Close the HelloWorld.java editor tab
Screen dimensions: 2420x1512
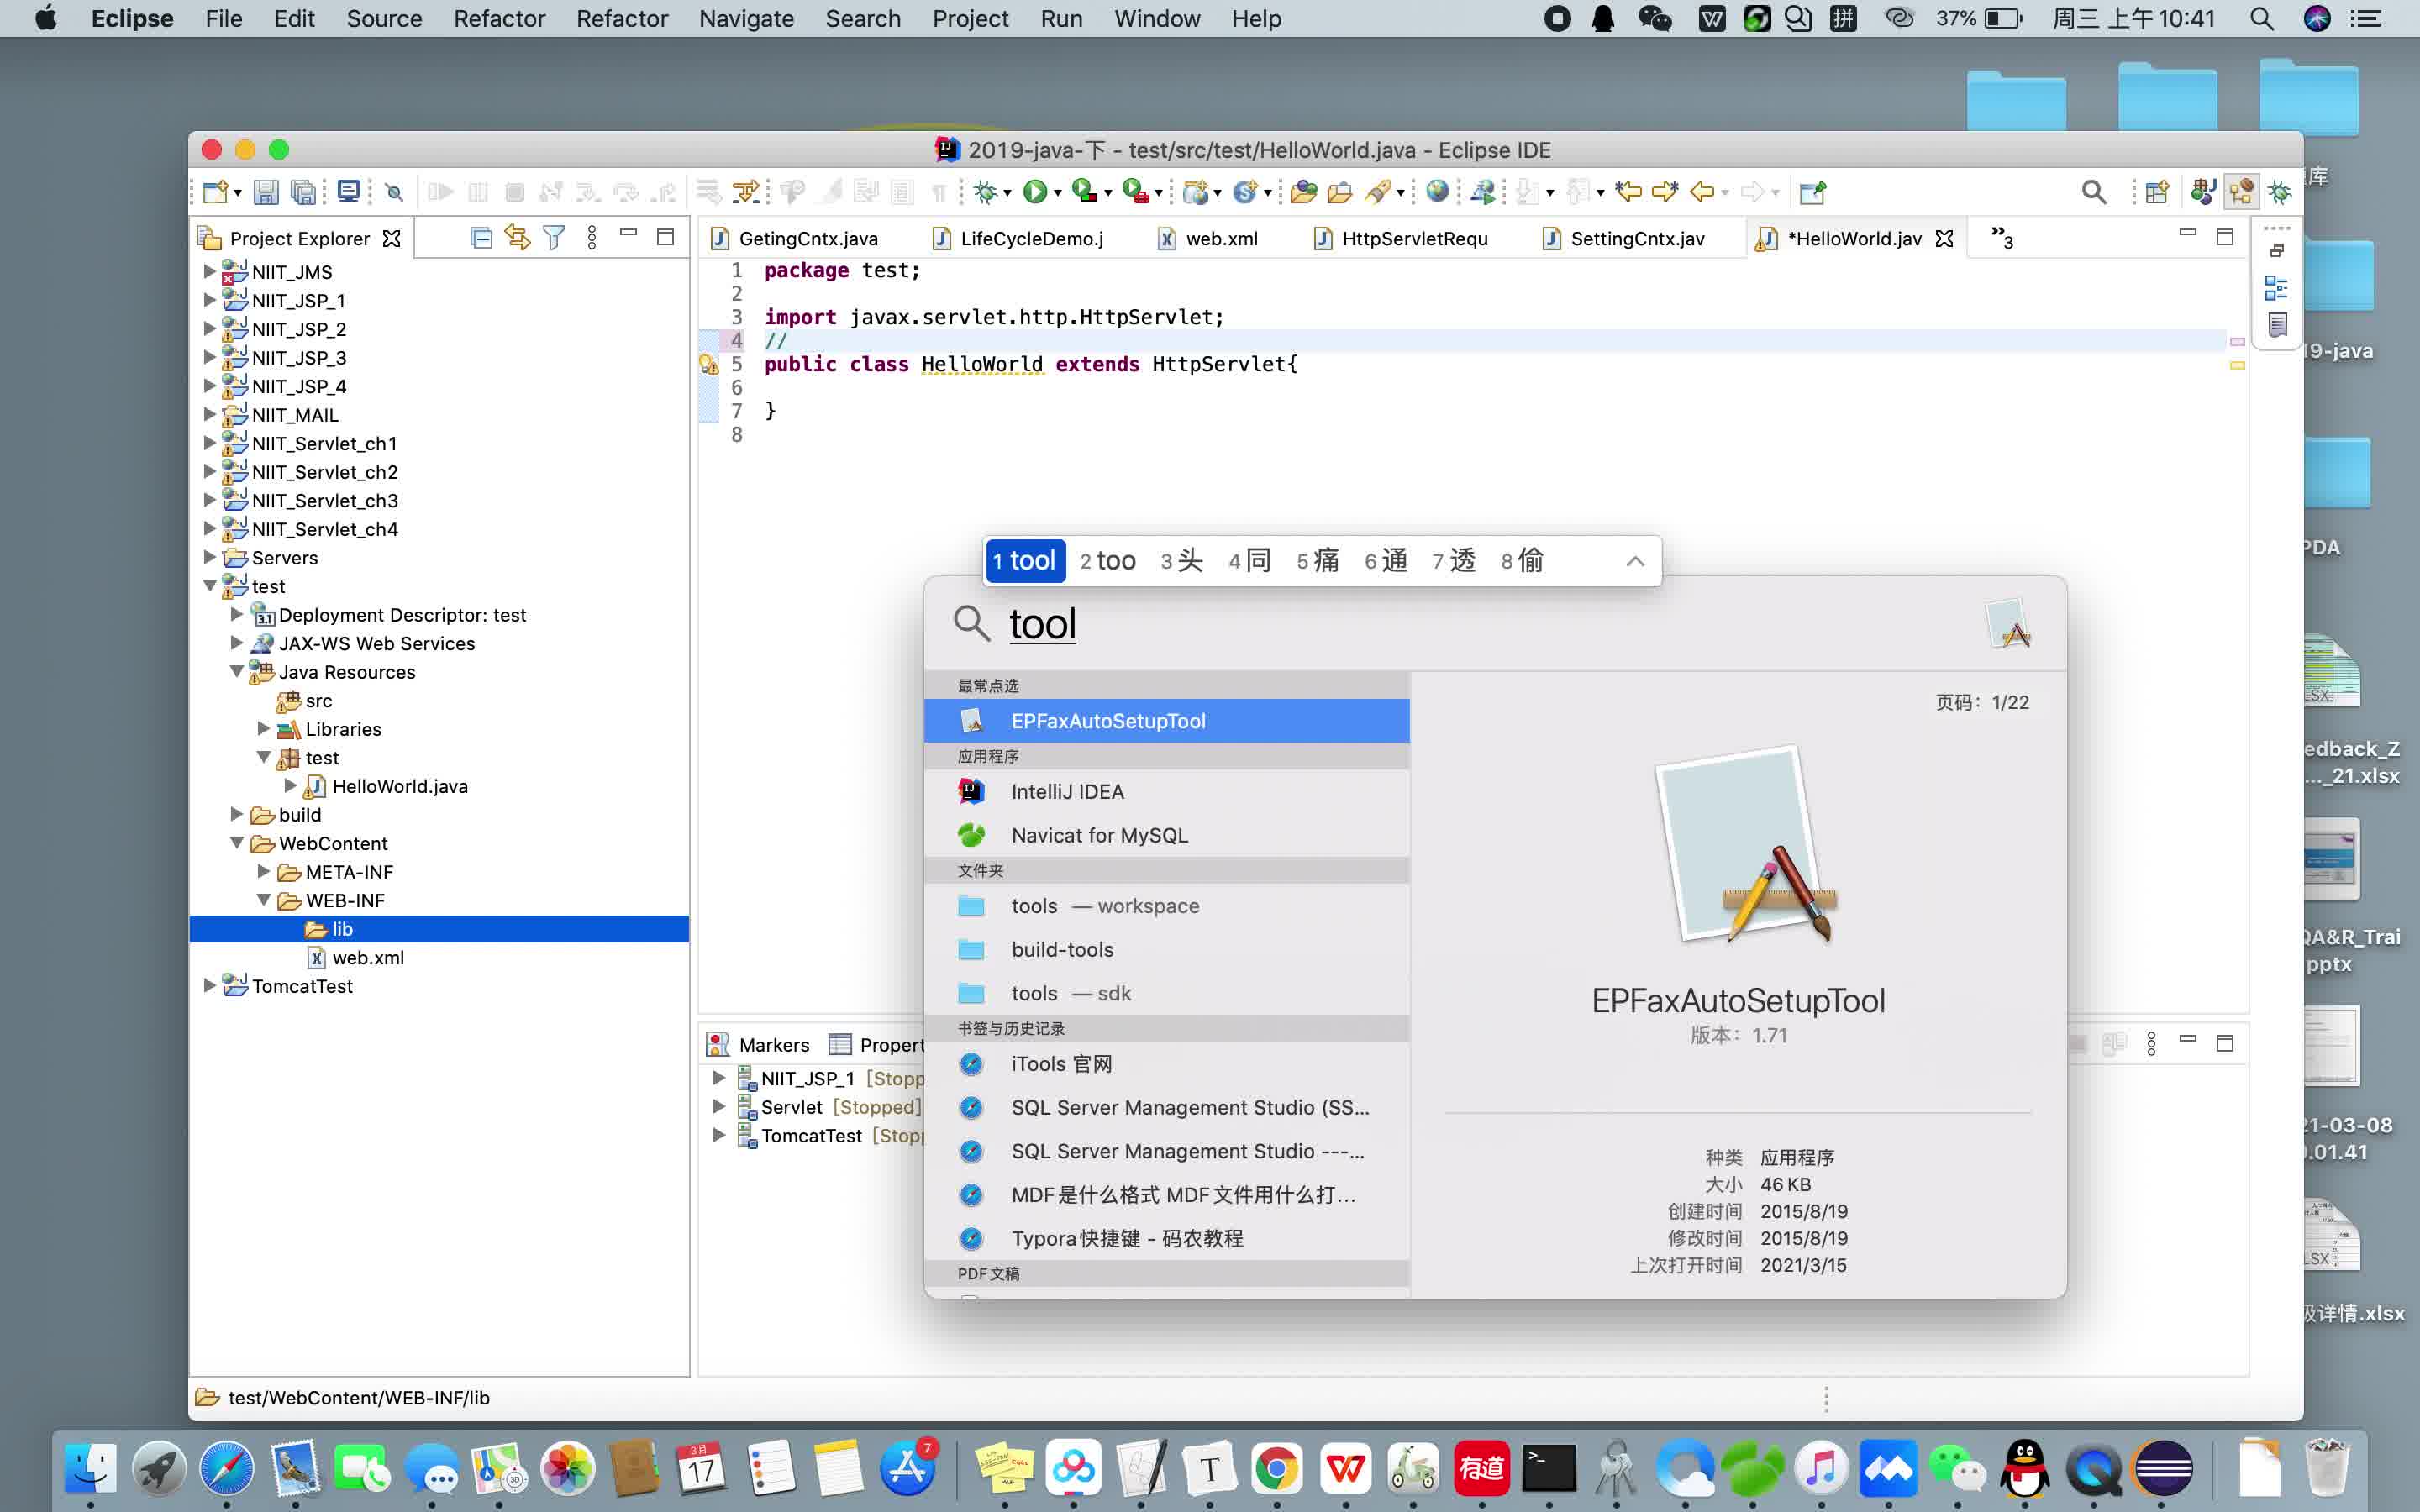coord(1944,238)
